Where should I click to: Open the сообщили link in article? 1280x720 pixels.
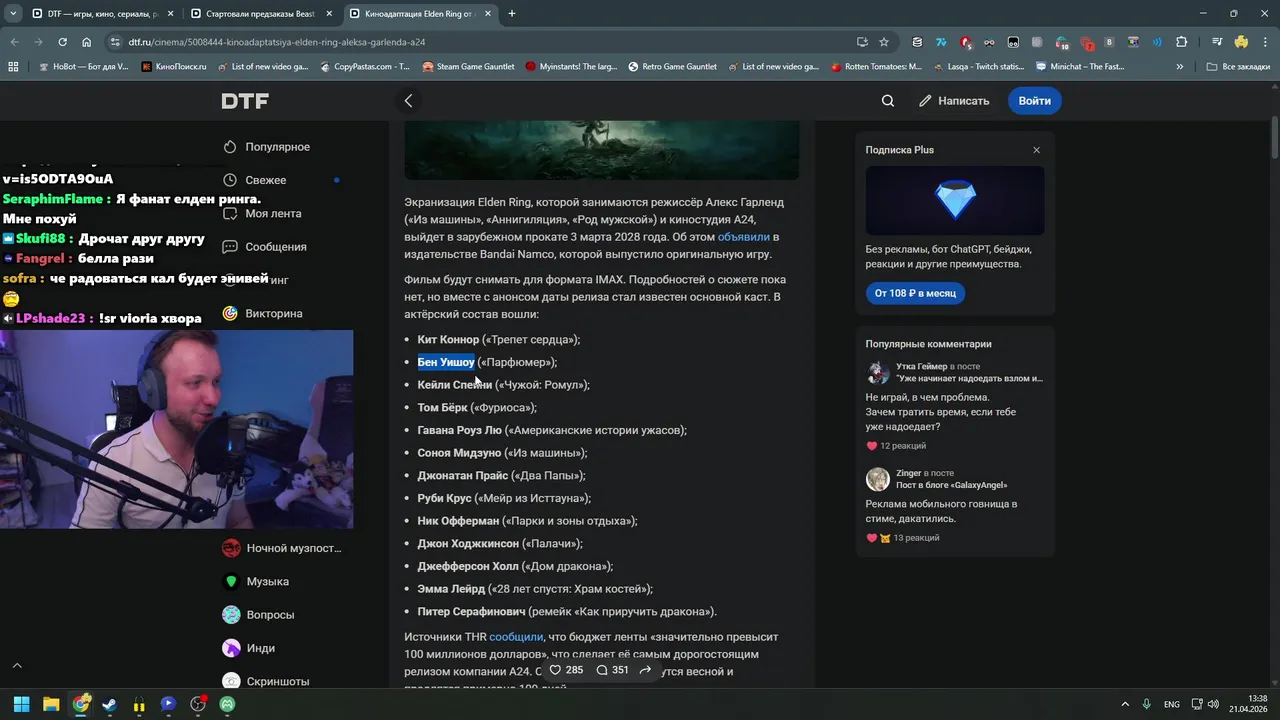point(516,637)
